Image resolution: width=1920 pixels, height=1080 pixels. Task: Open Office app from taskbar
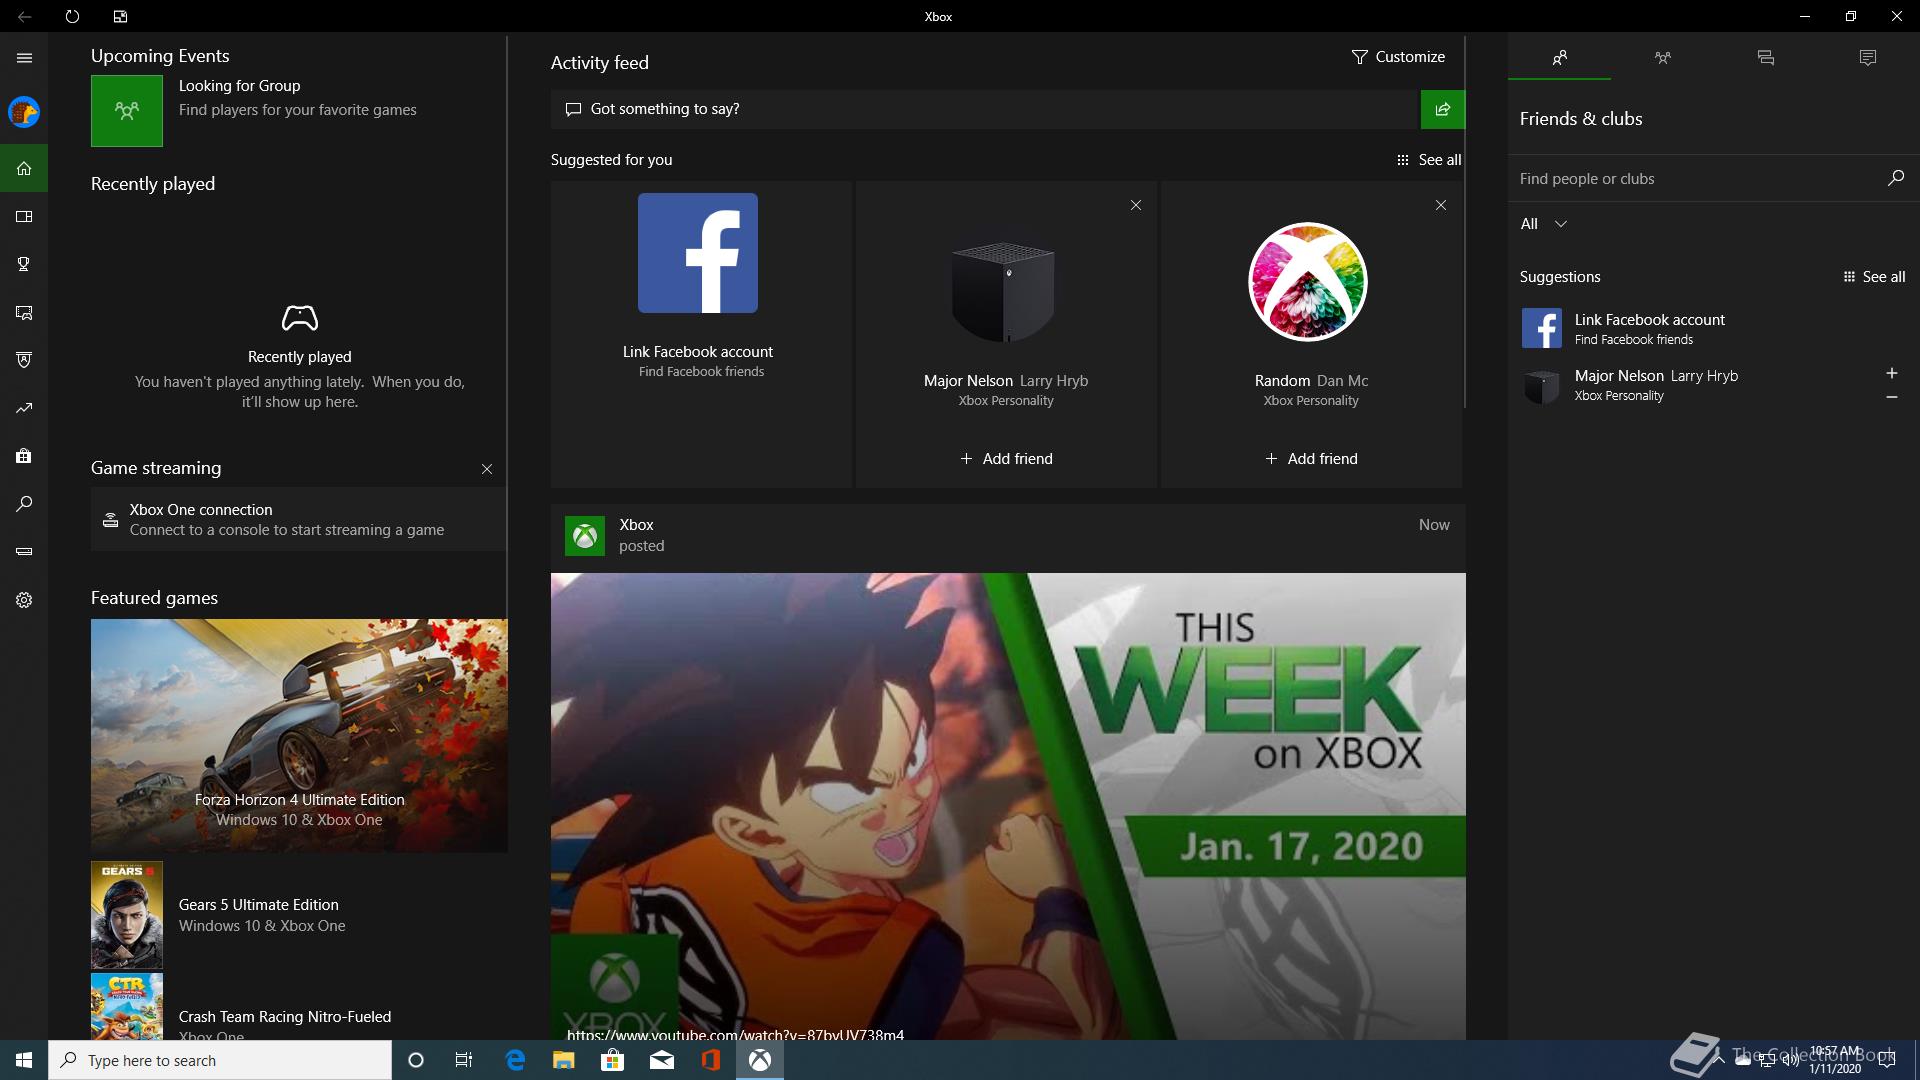[711, 1060]
